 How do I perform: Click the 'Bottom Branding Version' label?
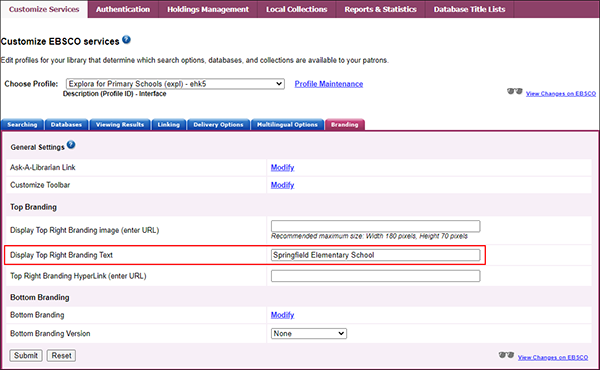(50, 334)
